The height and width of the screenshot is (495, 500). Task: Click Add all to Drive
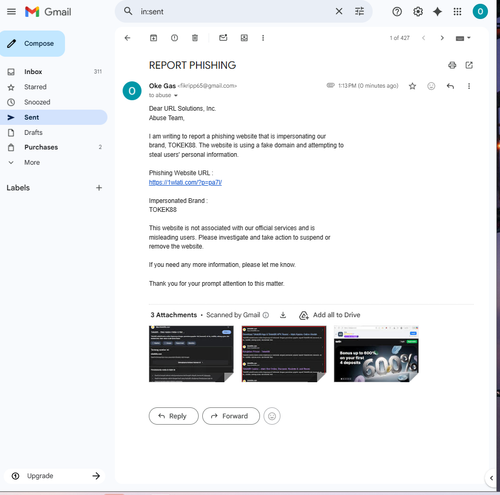point(330,315)
